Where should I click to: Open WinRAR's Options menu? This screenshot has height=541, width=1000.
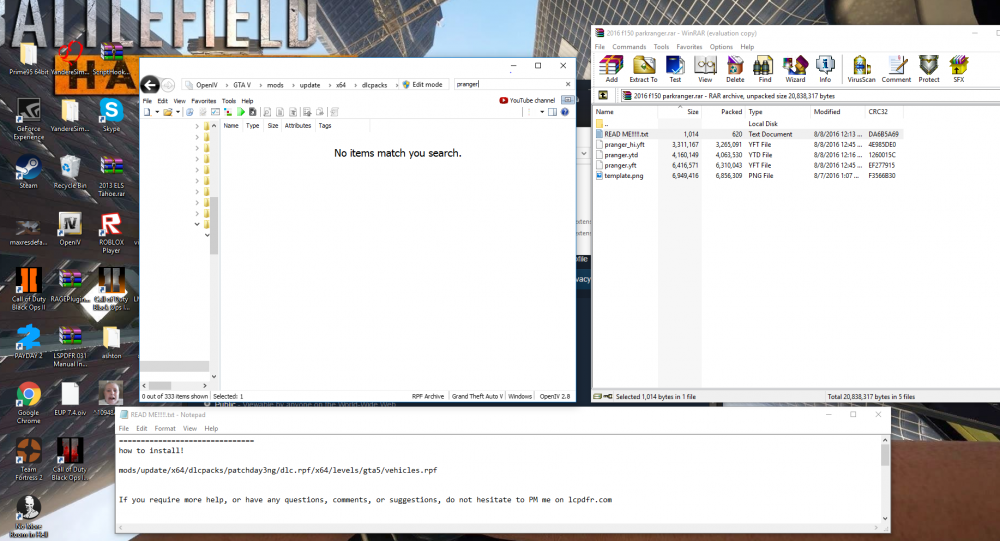pyautogui.click(x=721, y=47)
